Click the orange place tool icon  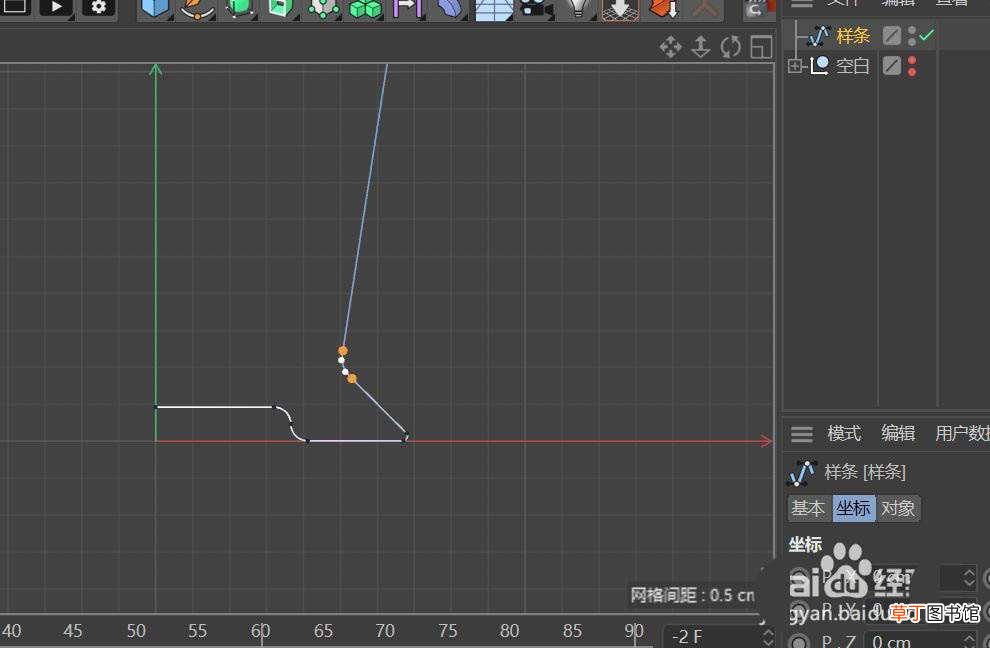(x=662, y=8)
